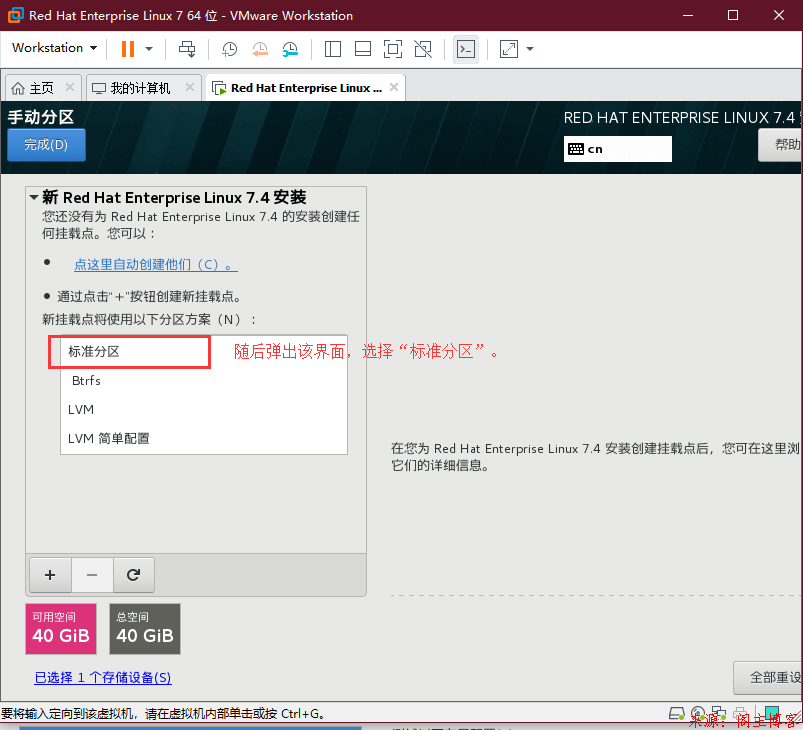Click the 全部重设 button
Viewport: 803px width, 730px height.
[768, 678]
